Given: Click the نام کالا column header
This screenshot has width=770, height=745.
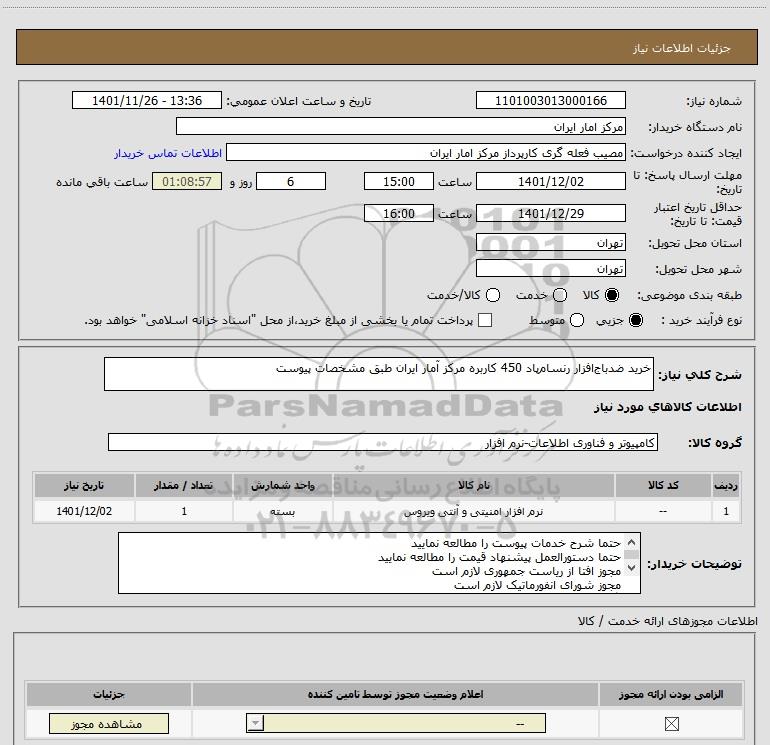Looking at the screenshot, I should tap(474, 485).
